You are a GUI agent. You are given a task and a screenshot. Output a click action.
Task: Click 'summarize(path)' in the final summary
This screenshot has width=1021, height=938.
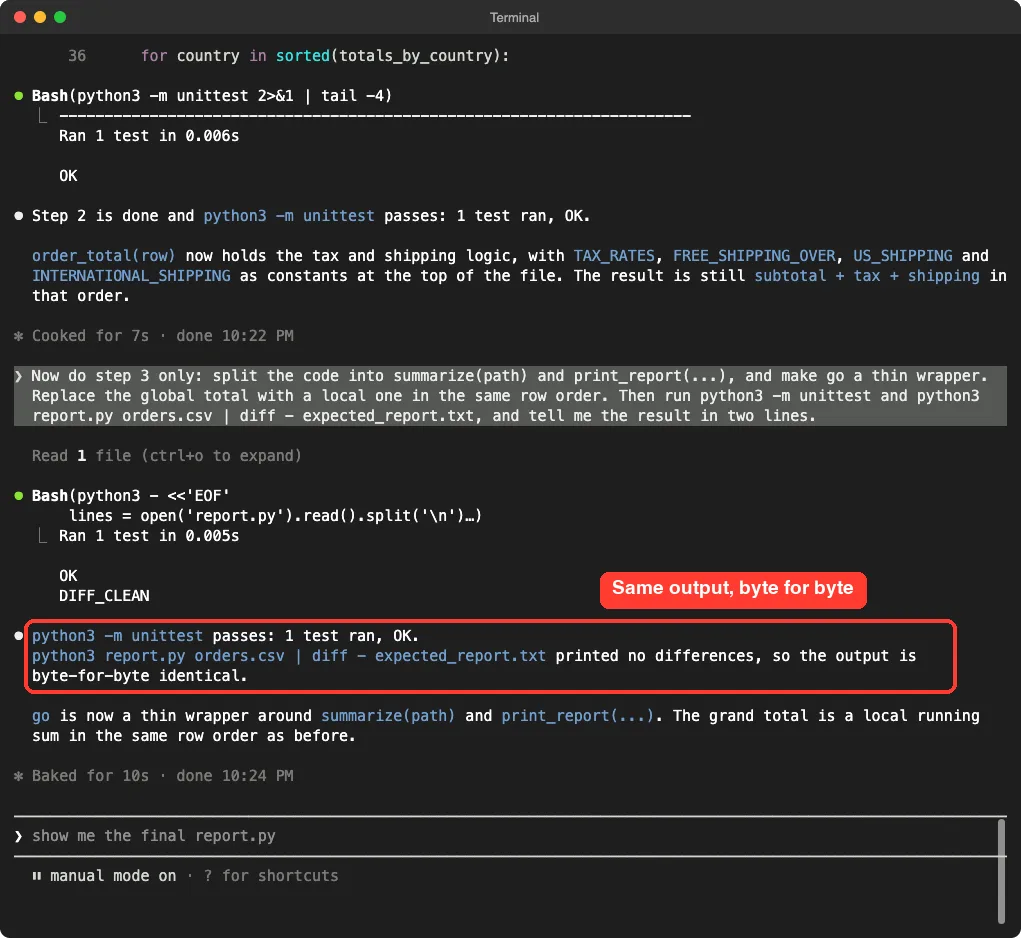[x=387, y=716]
